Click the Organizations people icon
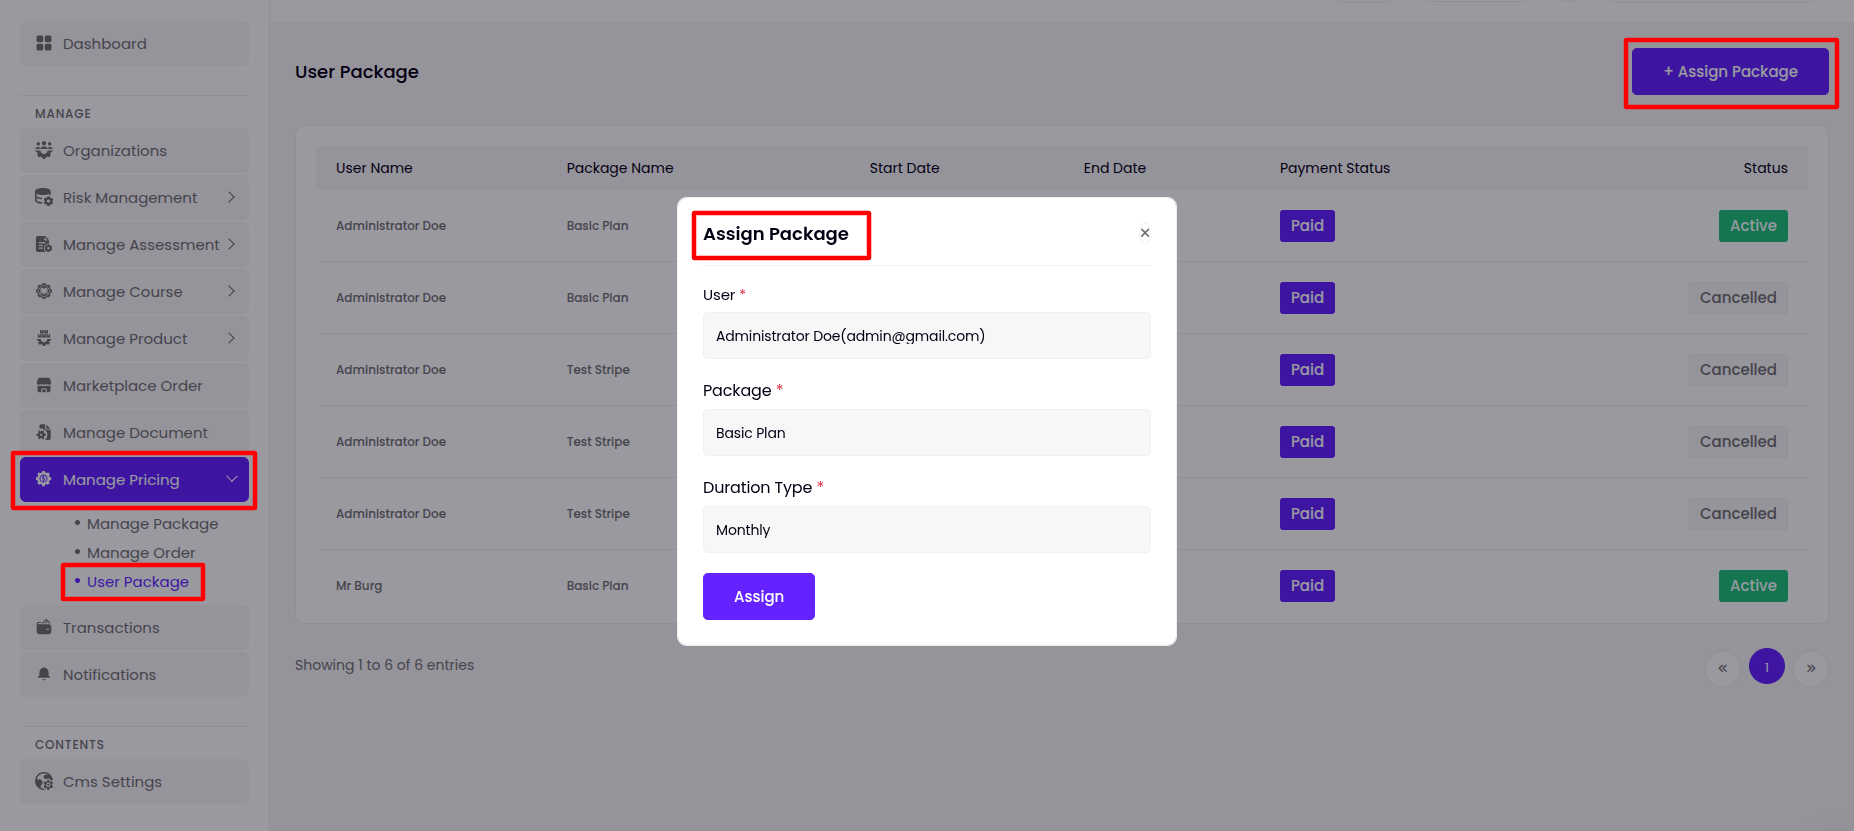The width and height of the screenshot is (1854, 831). click(x=44, y=150)
